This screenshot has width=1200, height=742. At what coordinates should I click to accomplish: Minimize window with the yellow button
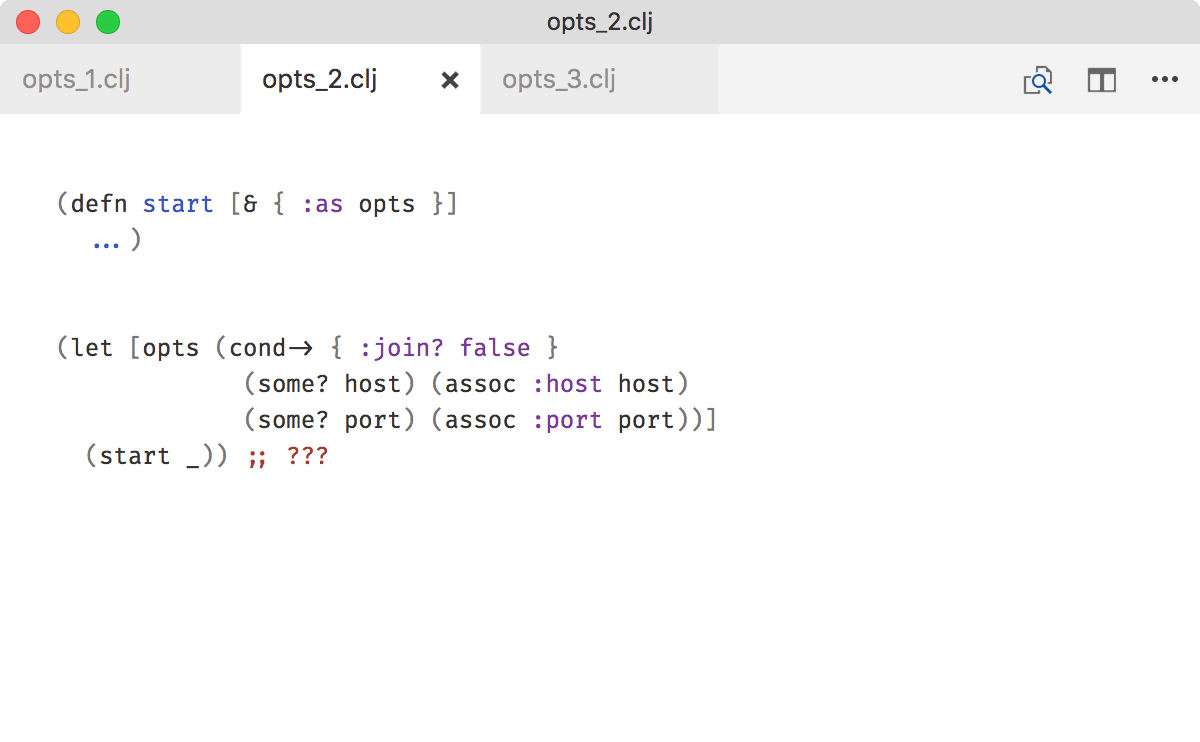tap(68, 22)
